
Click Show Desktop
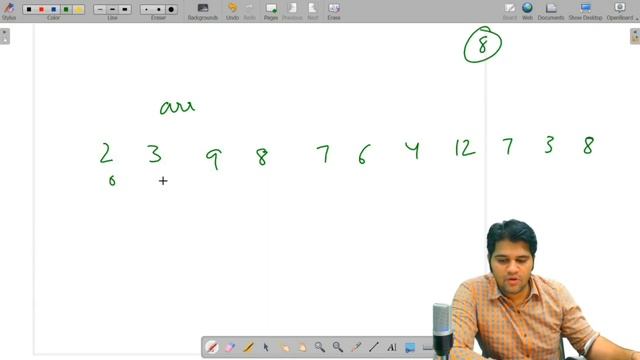click(x=585, y=11)
